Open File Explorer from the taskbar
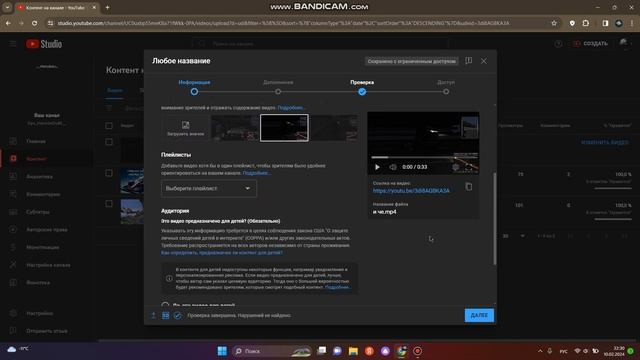The height and width of the screenshot is (360, 640). pyautogui.click(x=353, y=351)
